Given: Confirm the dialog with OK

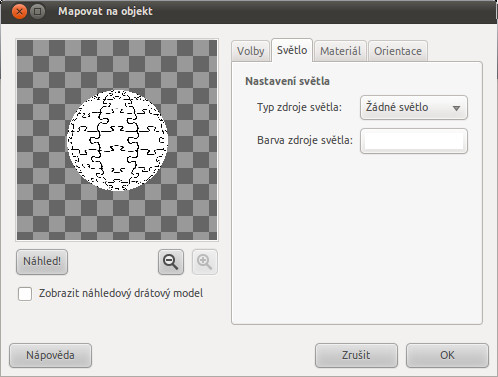Looking at the screenshot, I should coord(447,355).
